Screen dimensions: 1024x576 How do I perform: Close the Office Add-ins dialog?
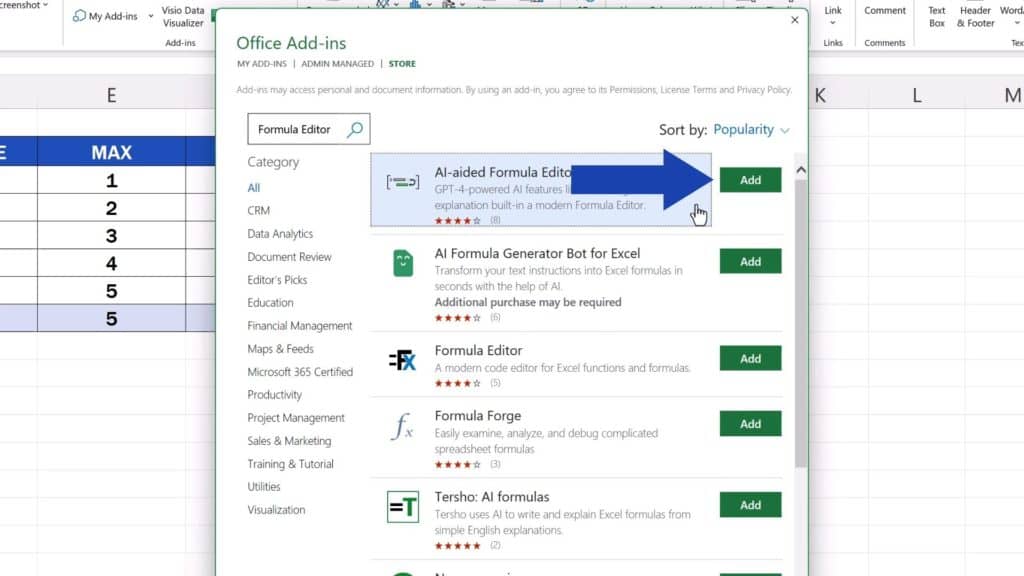(x=795, y=20)
